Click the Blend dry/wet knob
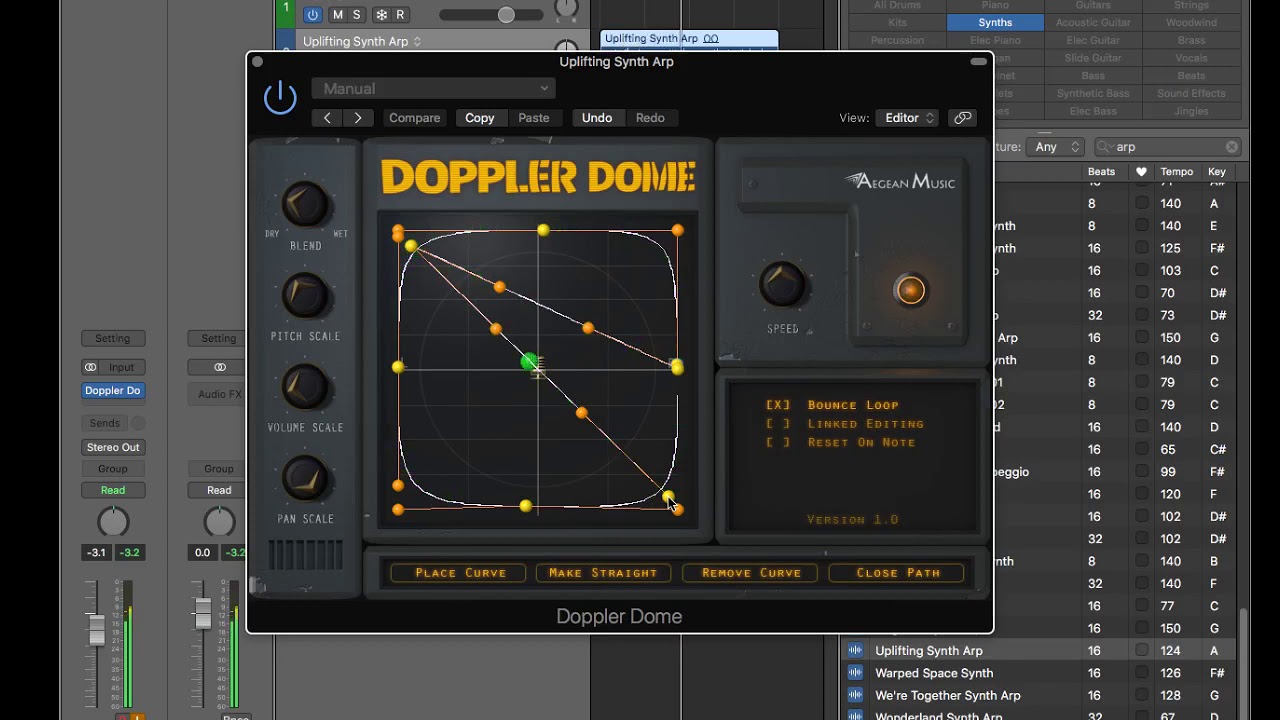The height and width of the screenshot is (720, 1280). coord(305,205)
